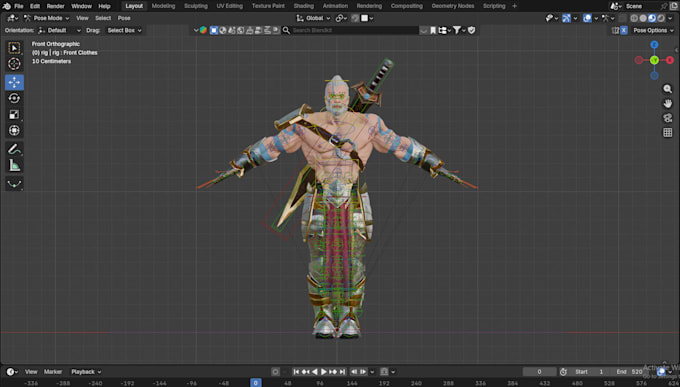Click the BlenderKit bookmark icon
This screenshot has width=680, height=387.
(433, 30)
